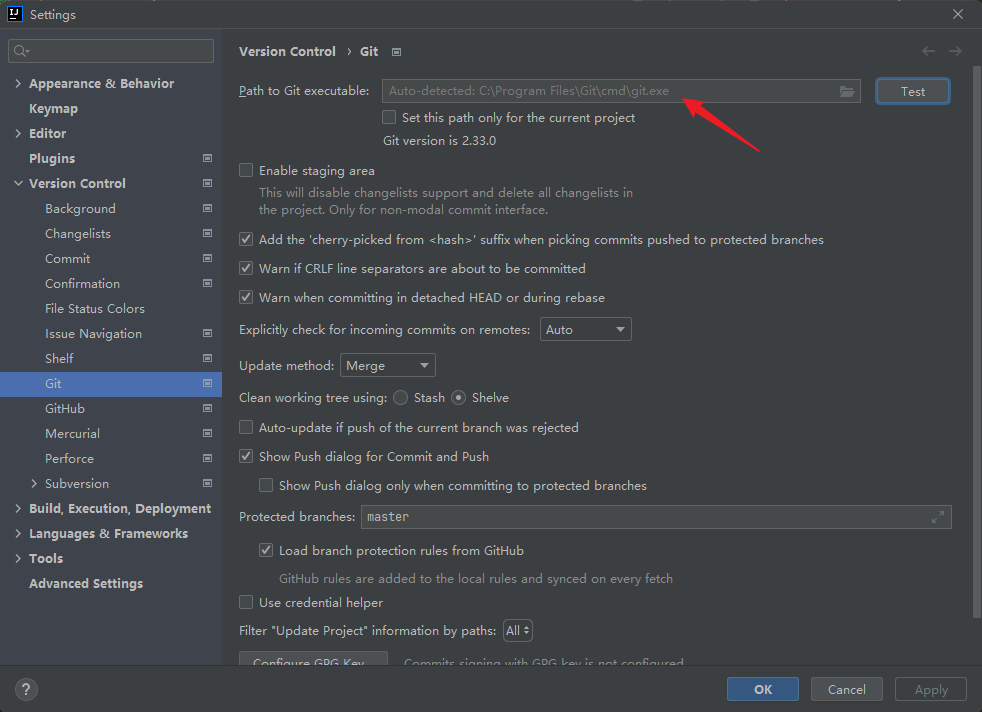Click the project icon beside Commit
Screen dimensions: 982x712
click(x=207, y=259)
